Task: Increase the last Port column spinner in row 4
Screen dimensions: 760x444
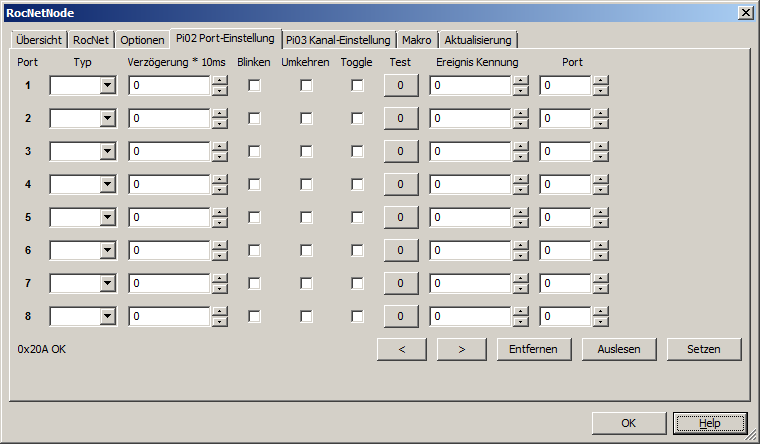Action: click(x=600, y=180)
